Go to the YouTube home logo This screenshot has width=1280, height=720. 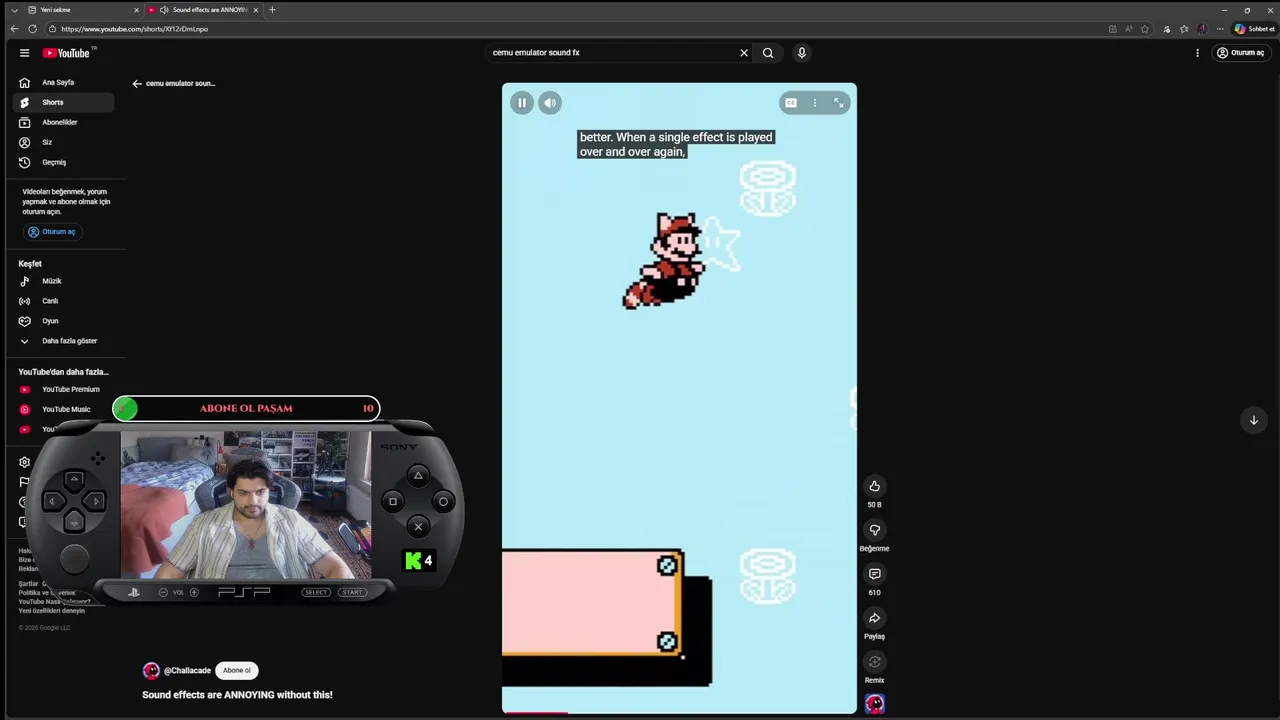click(x=67, y=53)
